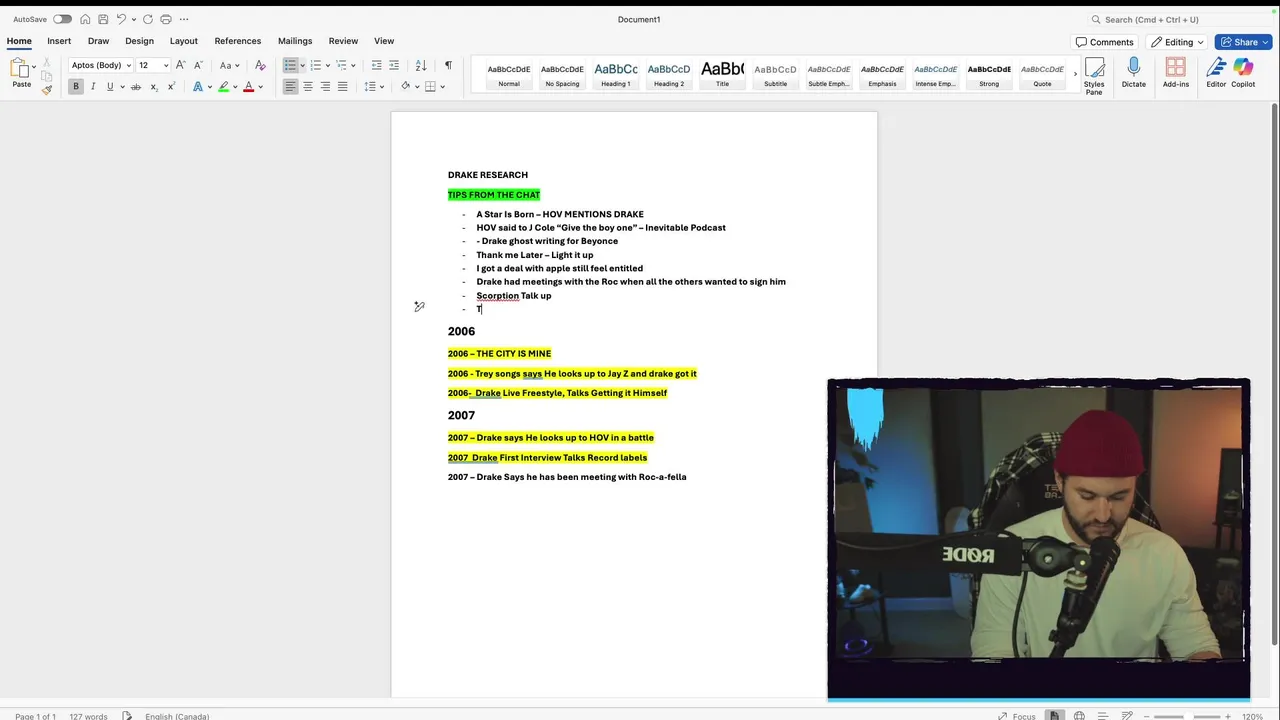Screen dimensions: 1280x720
Task: Click the blue Share button
Action: 1243,42
